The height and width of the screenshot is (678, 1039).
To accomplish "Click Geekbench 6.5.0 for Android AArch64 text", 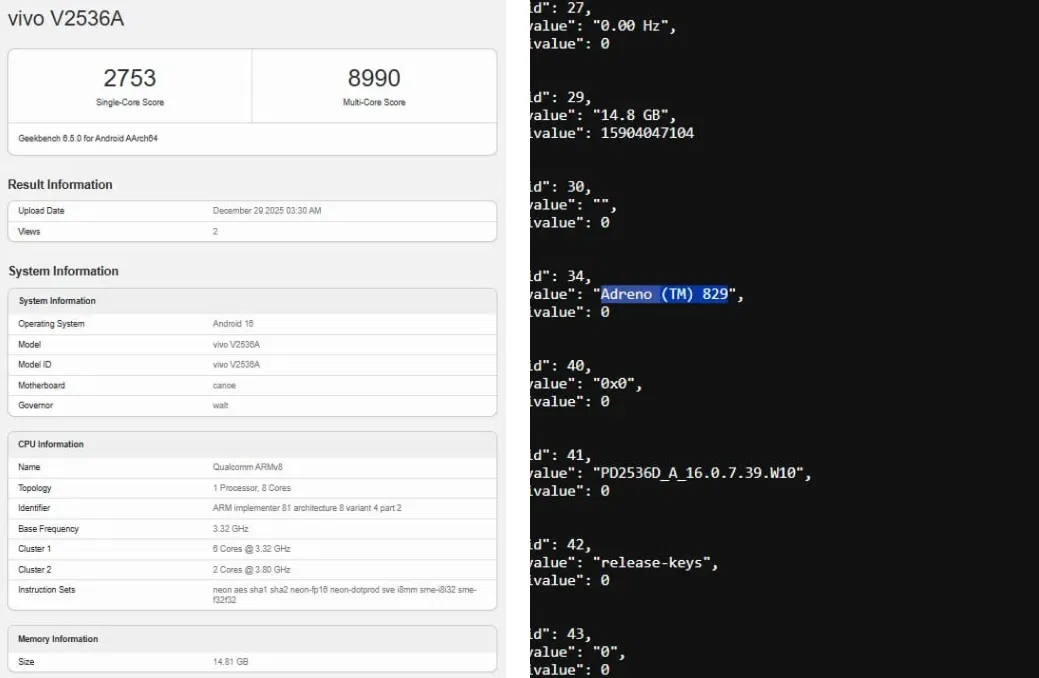I will [88, 139].
